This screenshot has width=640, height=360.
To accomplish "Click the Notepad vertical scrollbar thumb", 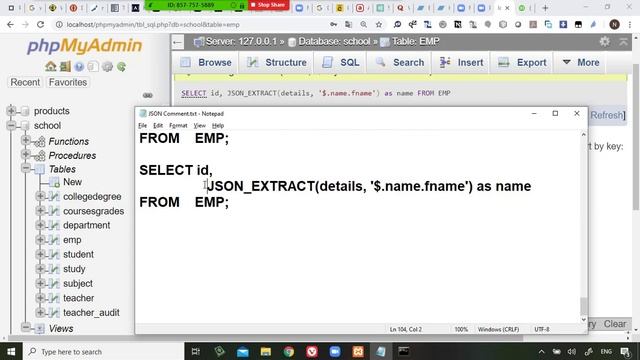I will pos(584,306).
